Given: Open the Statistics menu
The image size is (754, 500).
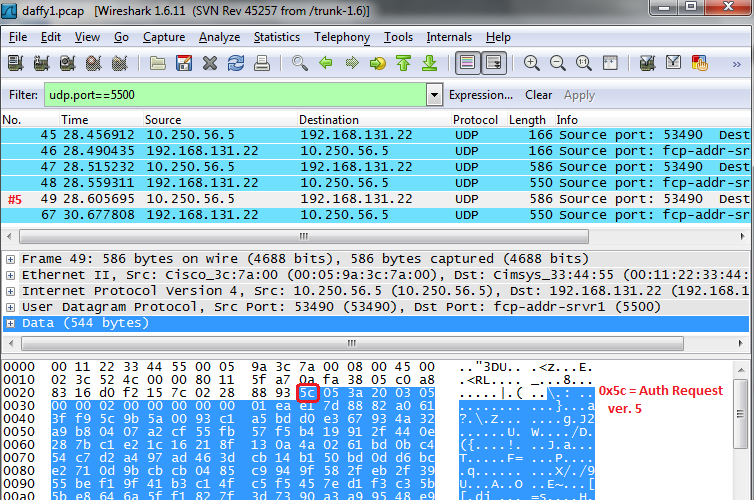Looking at the screenshot, I should (276, 37).
